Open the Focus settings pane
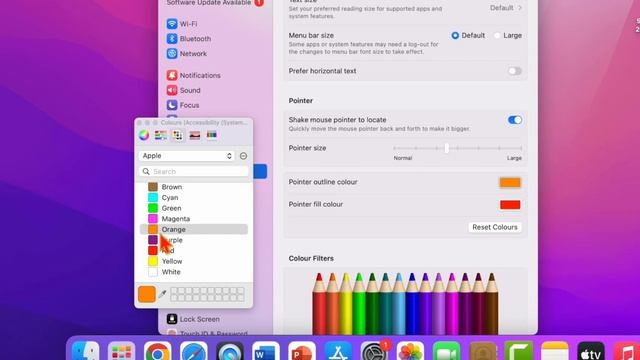This screenshot has height=360, width=640. [x=183, y=105]
